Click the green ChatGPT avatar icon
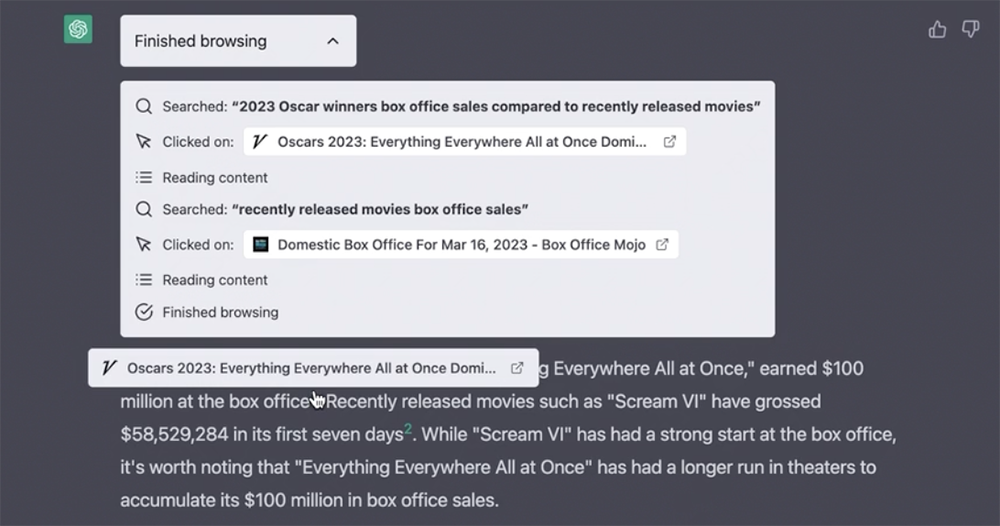Viewport: 1000px width, 526px height. [78, 29]
